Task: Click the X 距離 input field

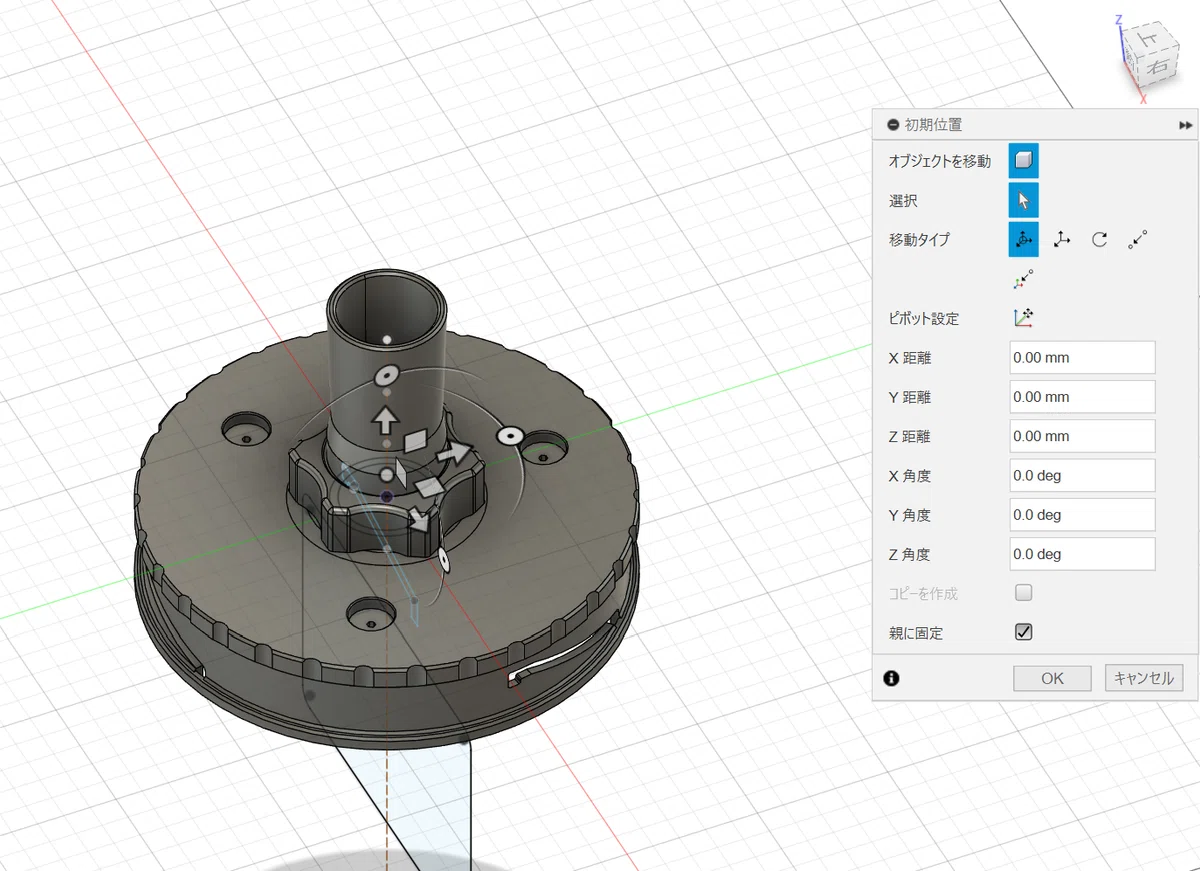Action: [x=1082, y=357]
